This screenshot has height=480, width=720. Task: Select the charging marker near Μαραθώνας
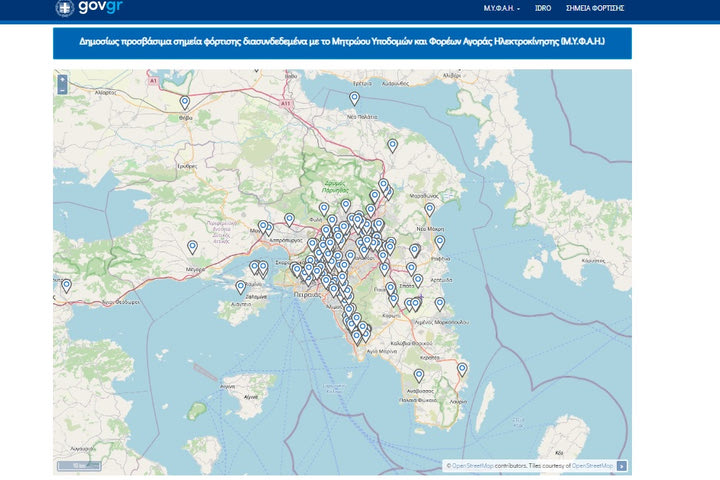(429, 210)
